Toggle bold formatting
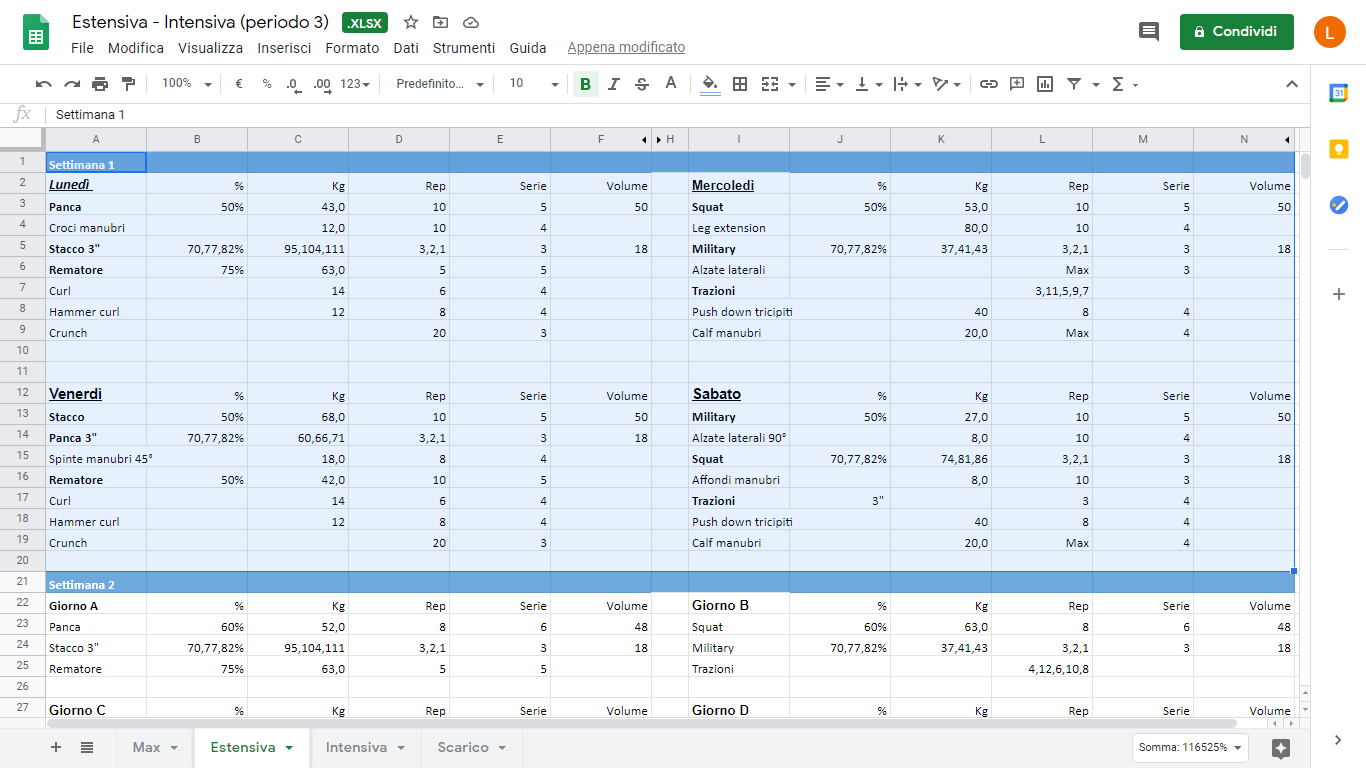The height and width of the screenshot is (768, 1366). [585, 84]
